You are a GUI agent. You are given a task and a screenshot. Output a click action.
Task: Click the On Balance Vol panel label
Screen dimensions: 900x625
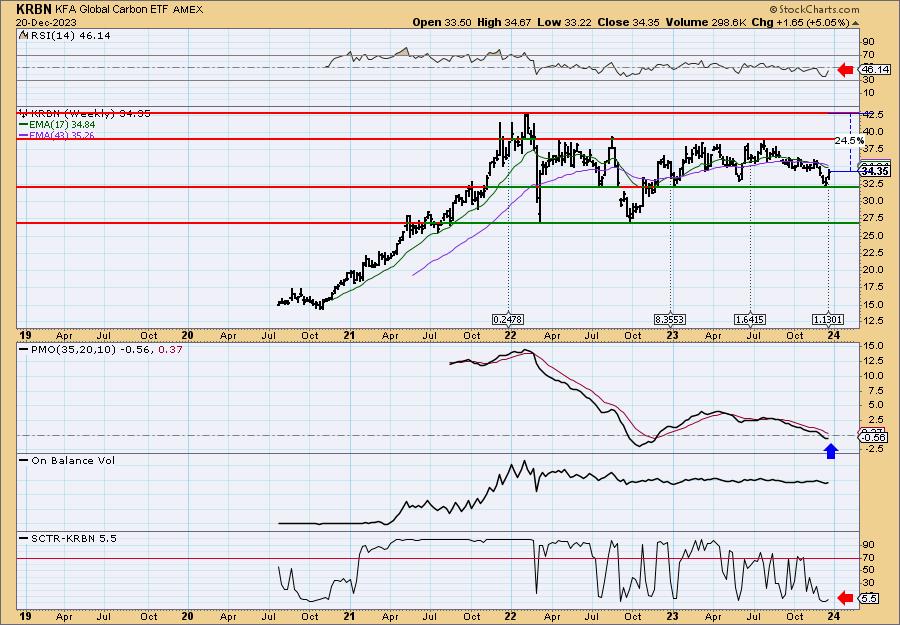tap(67, 460)
